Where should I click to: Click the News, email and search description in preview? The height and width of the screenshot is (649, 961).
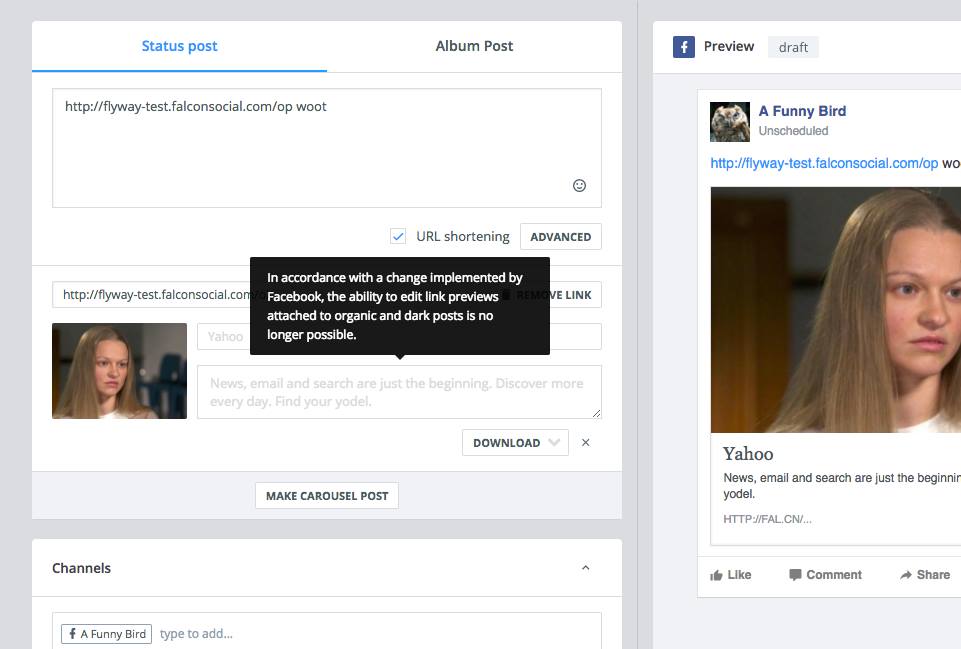click(842, 485)
